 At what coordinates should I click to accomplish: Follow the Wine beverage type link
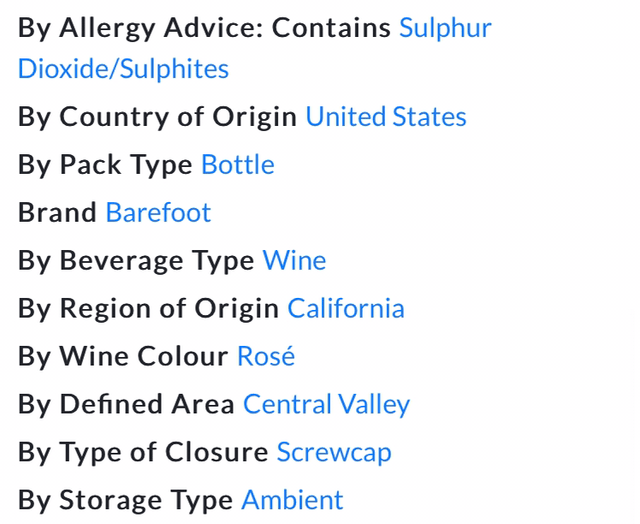tap(294, 261)
